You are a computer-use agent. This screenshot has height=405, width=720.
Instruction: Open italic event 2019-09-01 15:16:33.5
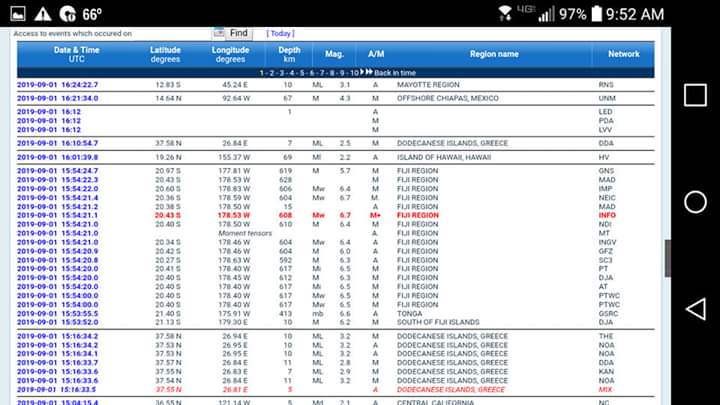[56, 390]
